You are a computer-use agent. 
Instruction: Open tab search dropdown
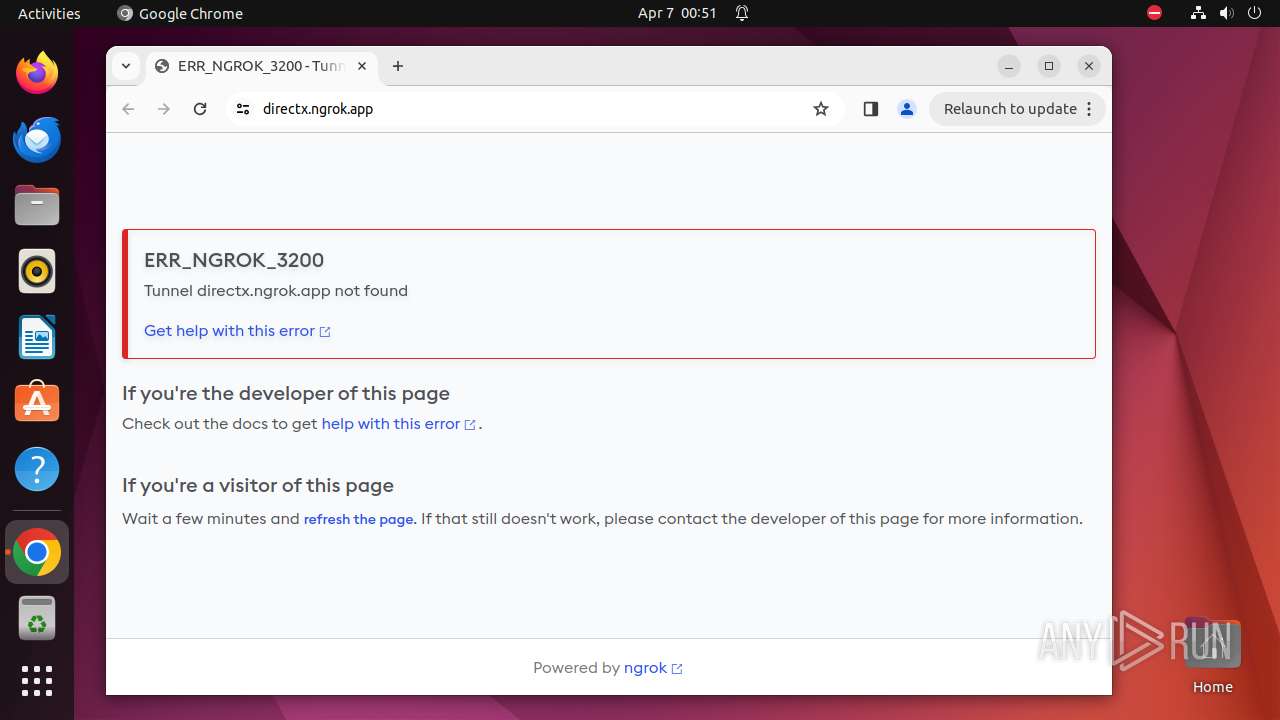click(125, 66)
